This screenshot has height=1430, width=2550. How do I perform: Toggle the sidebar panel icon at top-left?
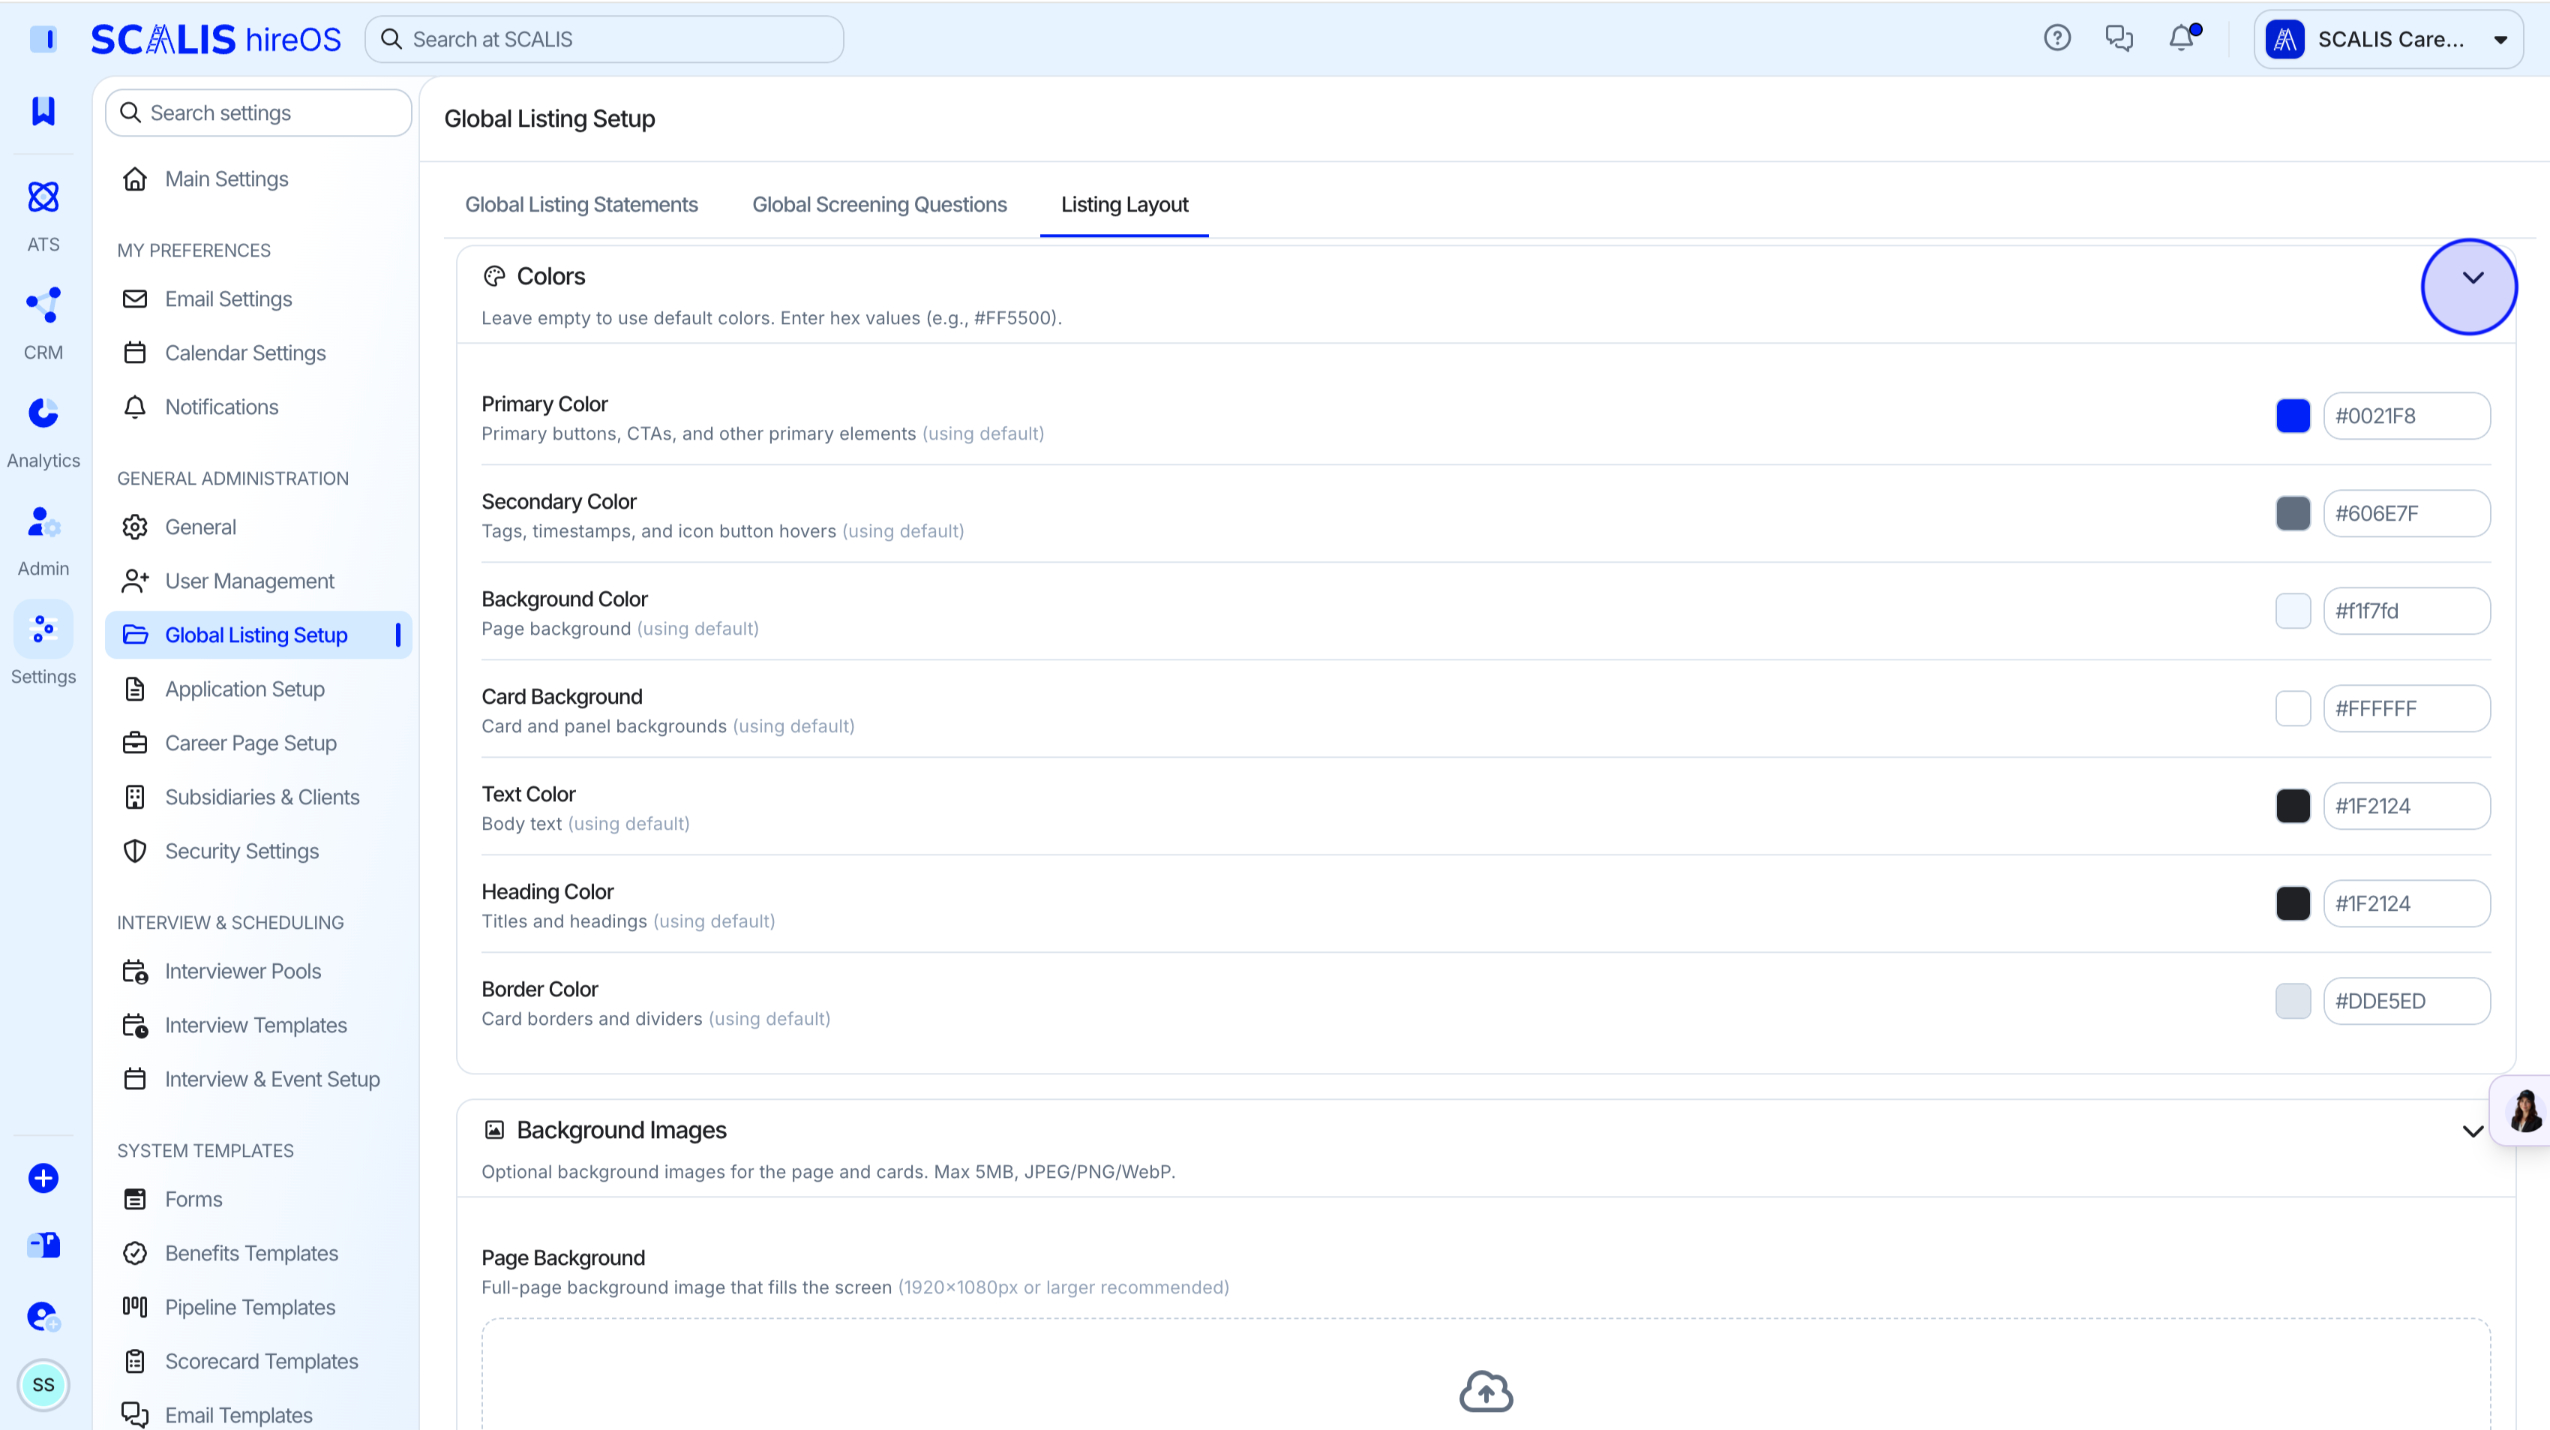click(43, 39)
